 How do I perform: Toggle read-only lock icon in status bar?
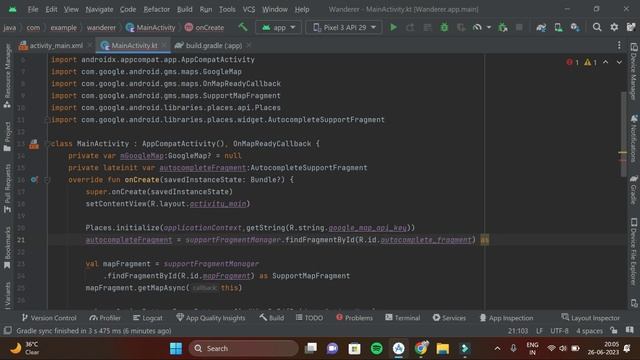[x=613, y=330]
